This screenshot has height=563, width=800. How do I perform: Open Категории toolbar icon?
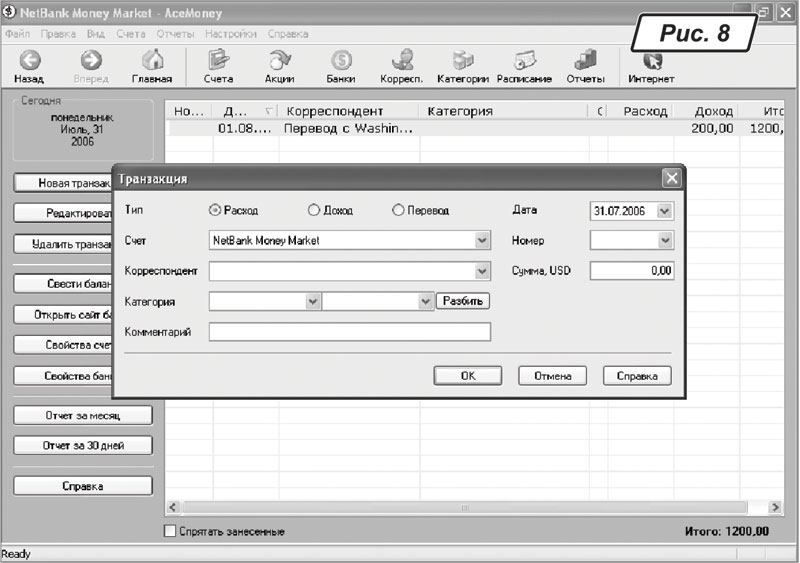(x=463, y=60)
